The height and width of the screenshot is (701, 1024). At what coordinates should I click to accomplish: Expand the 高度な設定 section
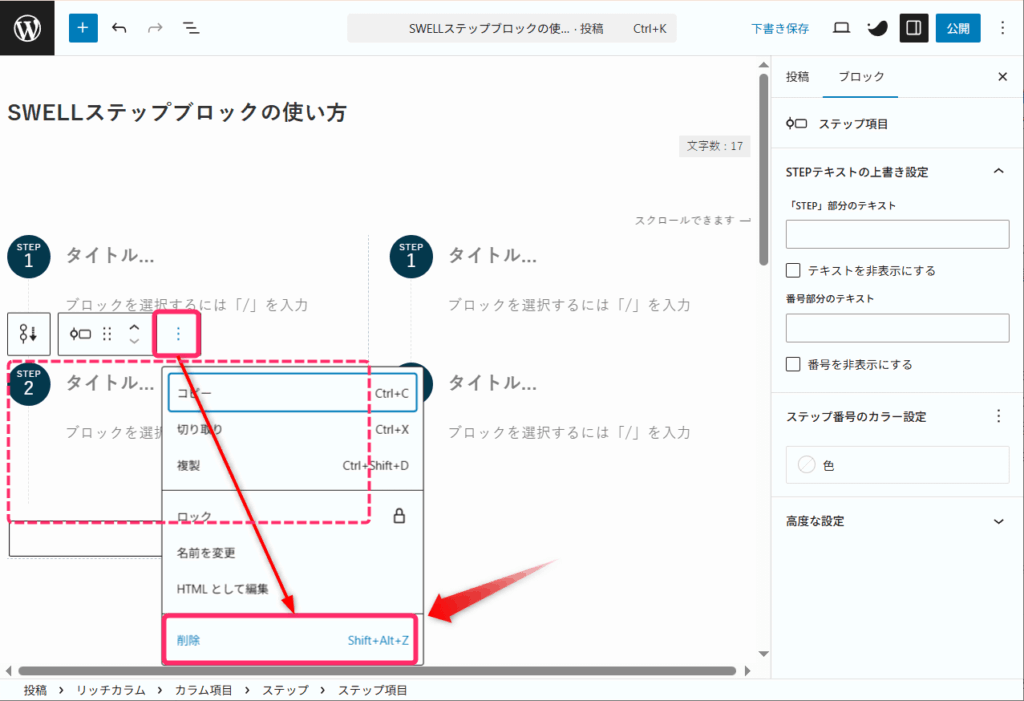pos(997,521)
